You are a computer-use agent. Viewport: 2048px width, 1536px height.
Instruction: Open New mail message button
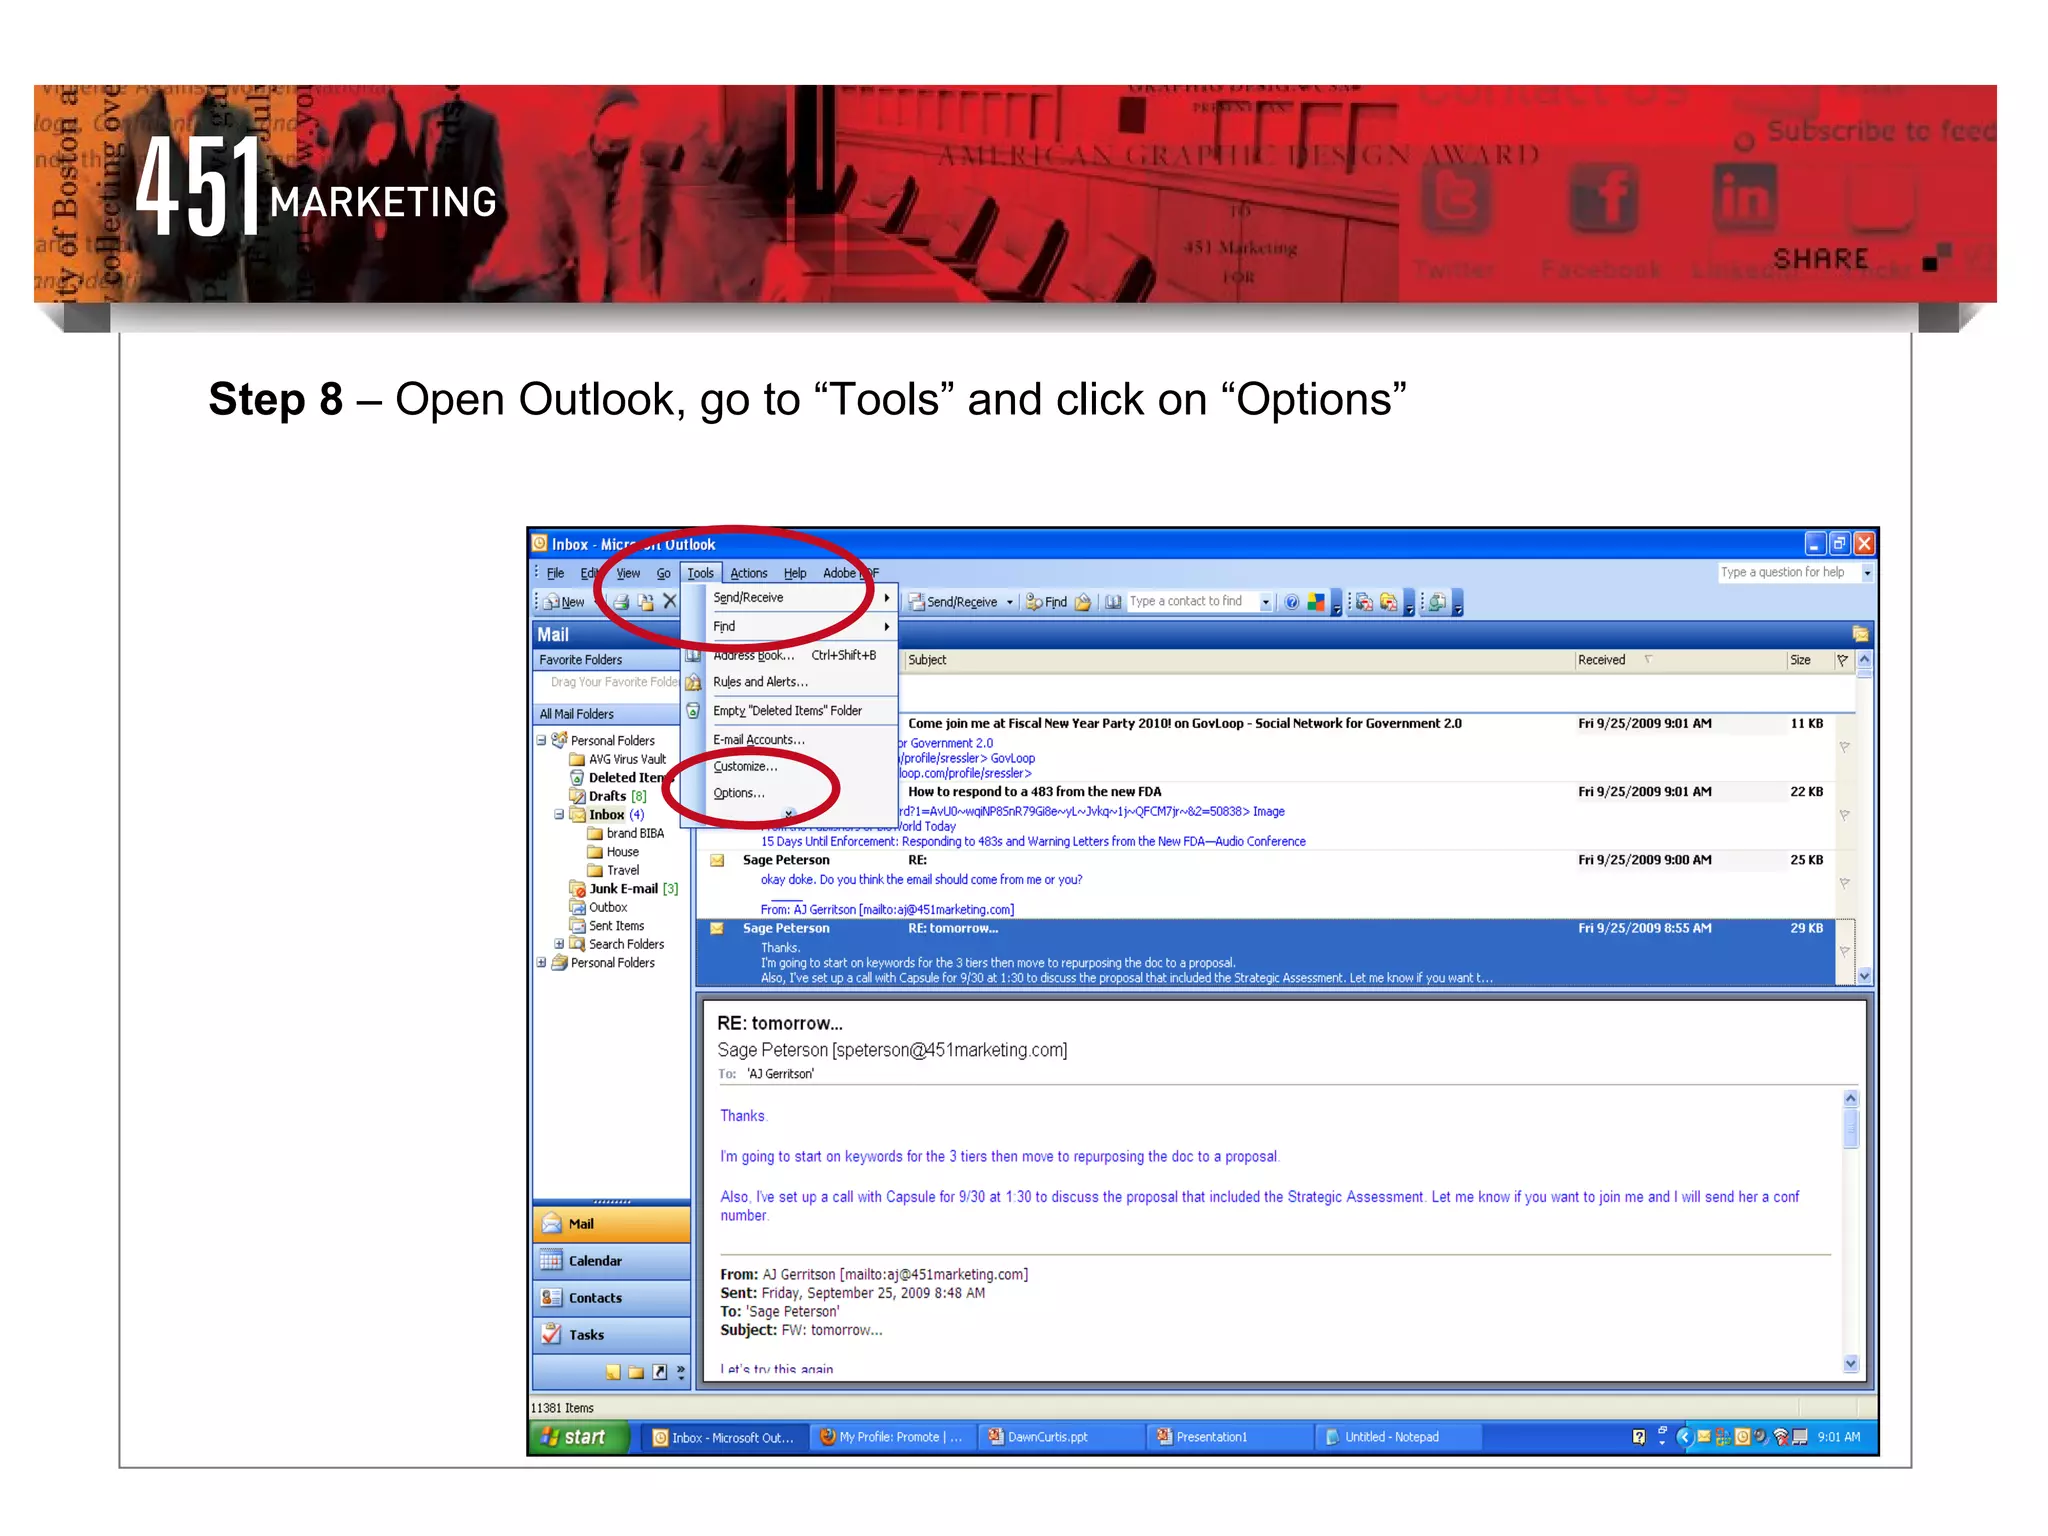click(565, 602)
